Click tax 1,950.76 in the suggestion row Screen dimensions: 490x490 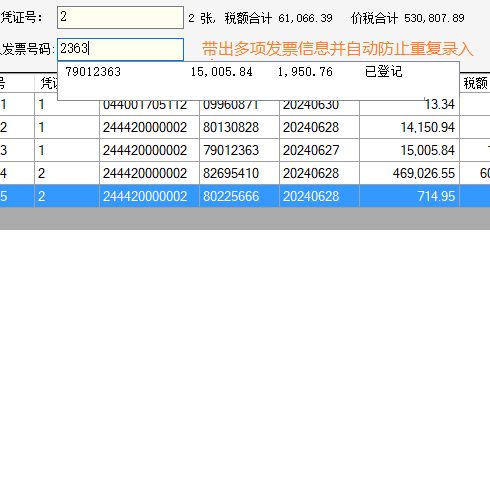click(x=305, y=72)
